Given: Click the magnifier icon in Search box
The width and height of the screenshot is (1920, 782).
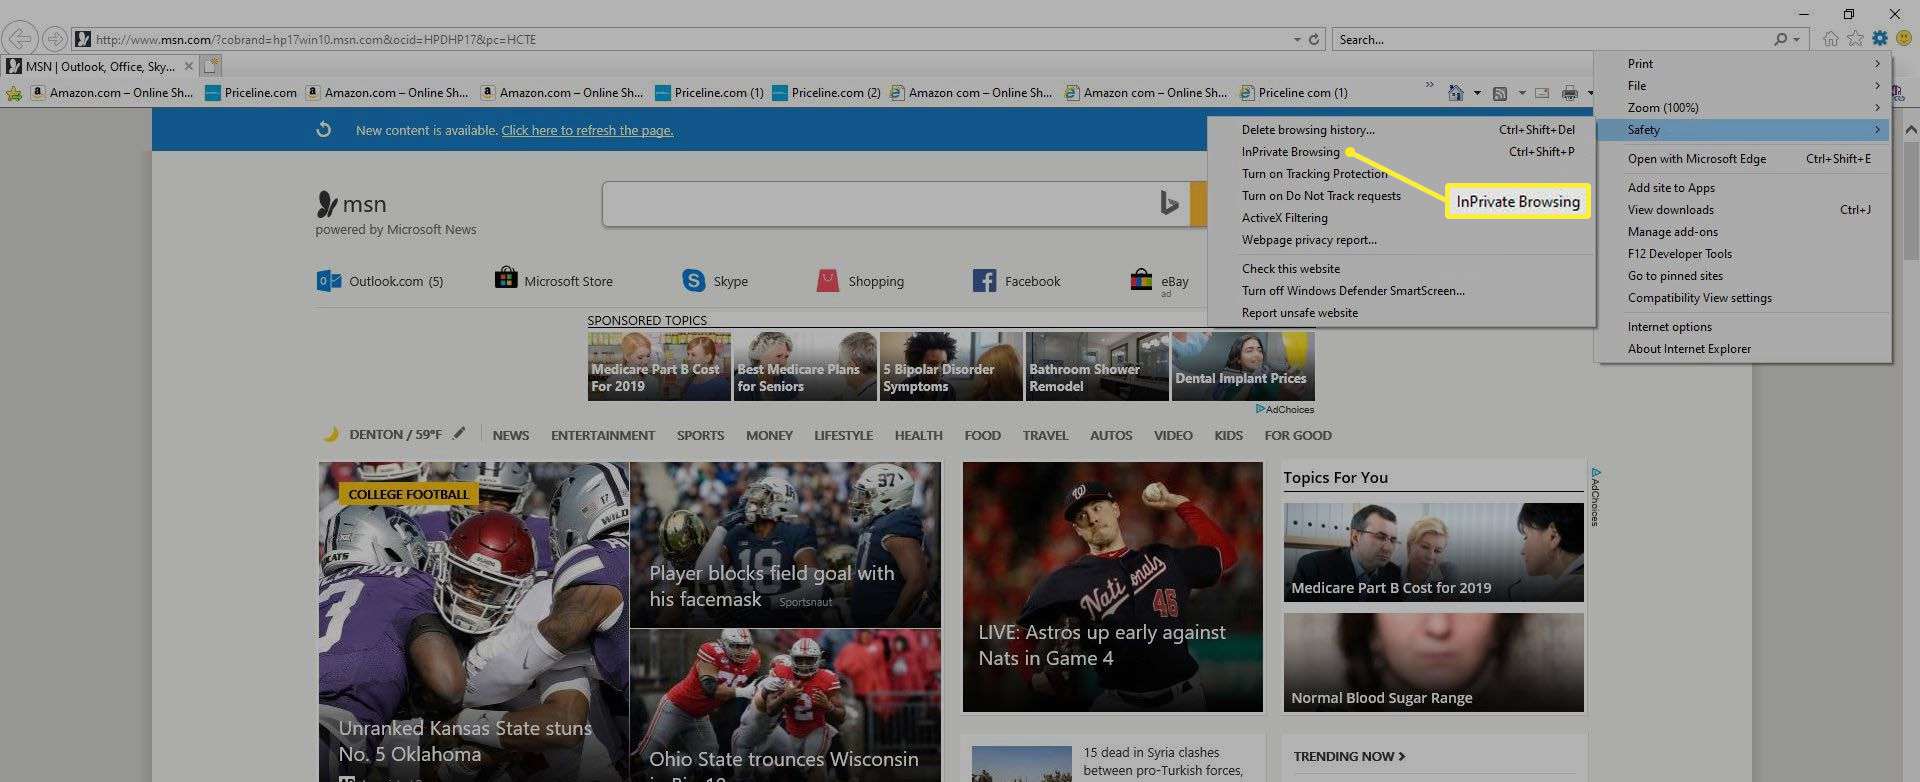Looking at the screenshot, I should point(1780,40).
